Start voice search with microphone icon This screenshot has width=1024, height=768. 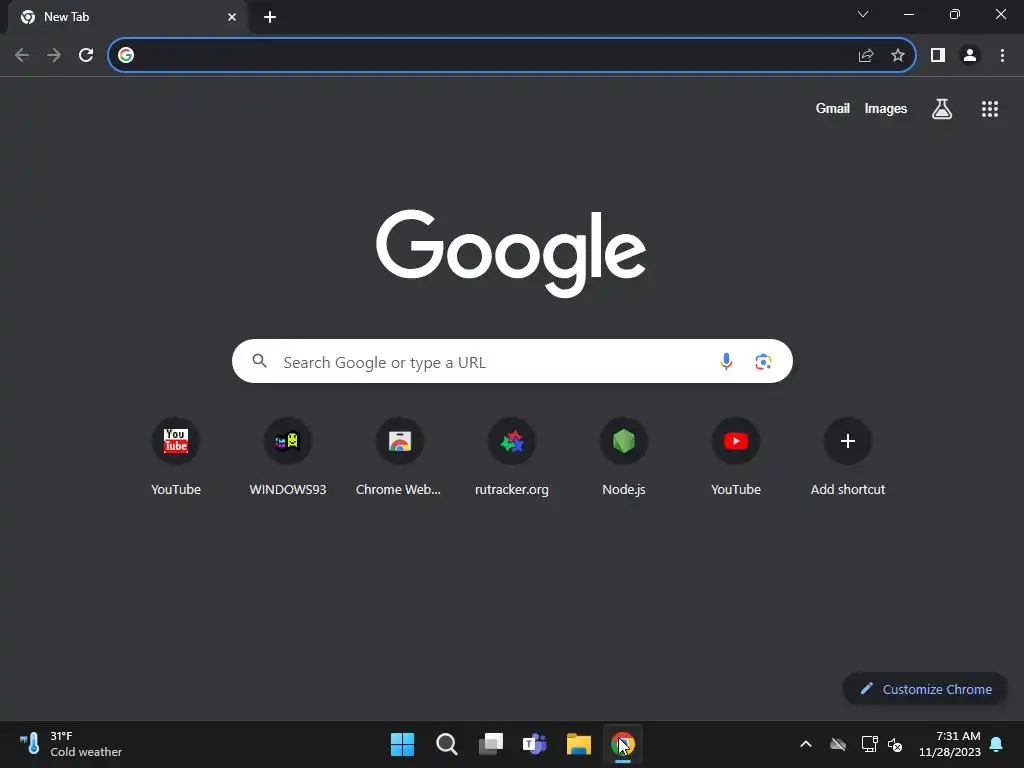pos(726,361)
